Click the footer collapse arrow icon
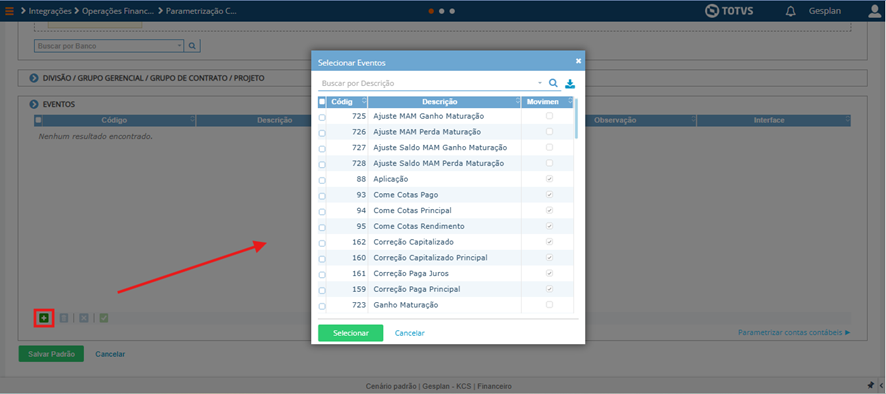Viewport: 886px width, 394px height. tap(880, 386)
